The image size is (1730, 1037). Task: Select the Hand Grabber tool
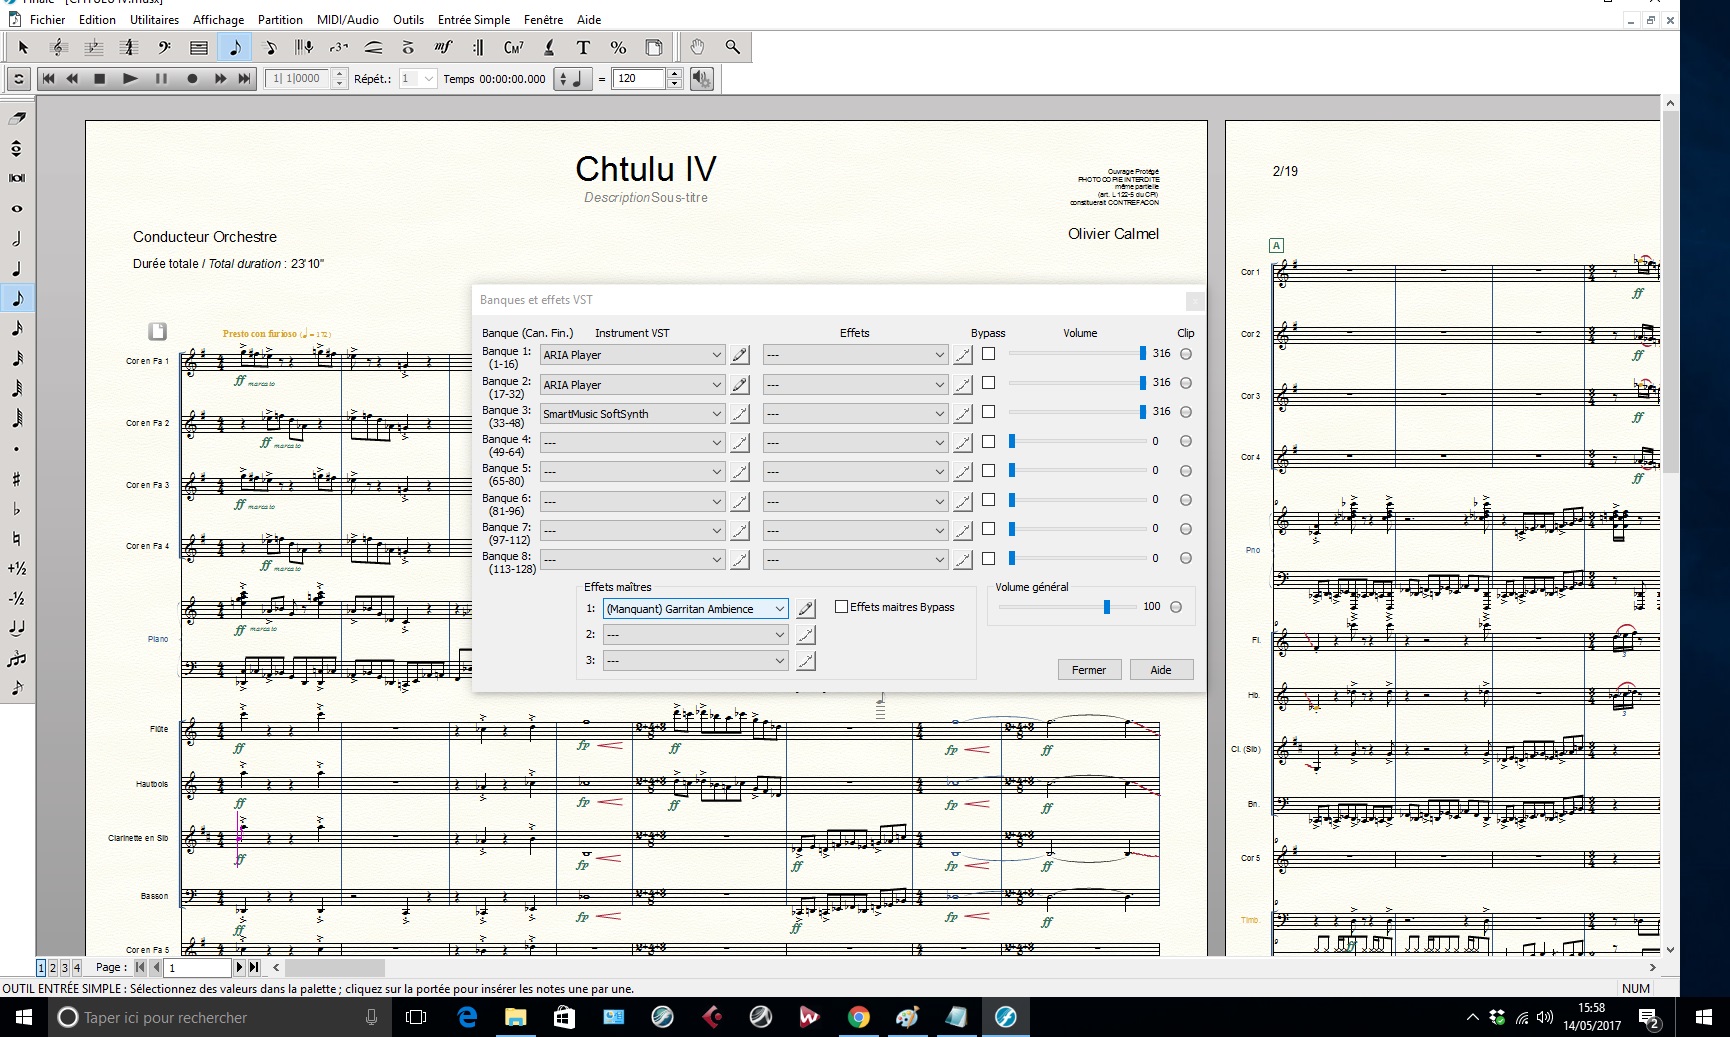697,47
